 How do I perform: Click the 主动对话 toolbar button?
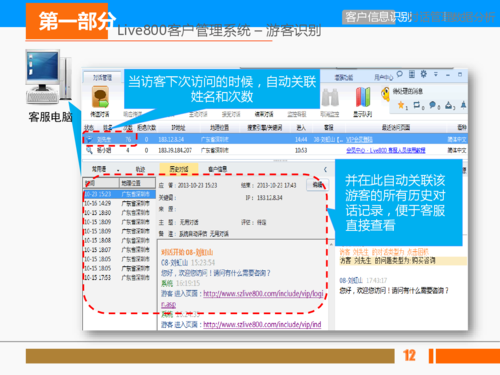click(198, 114)
